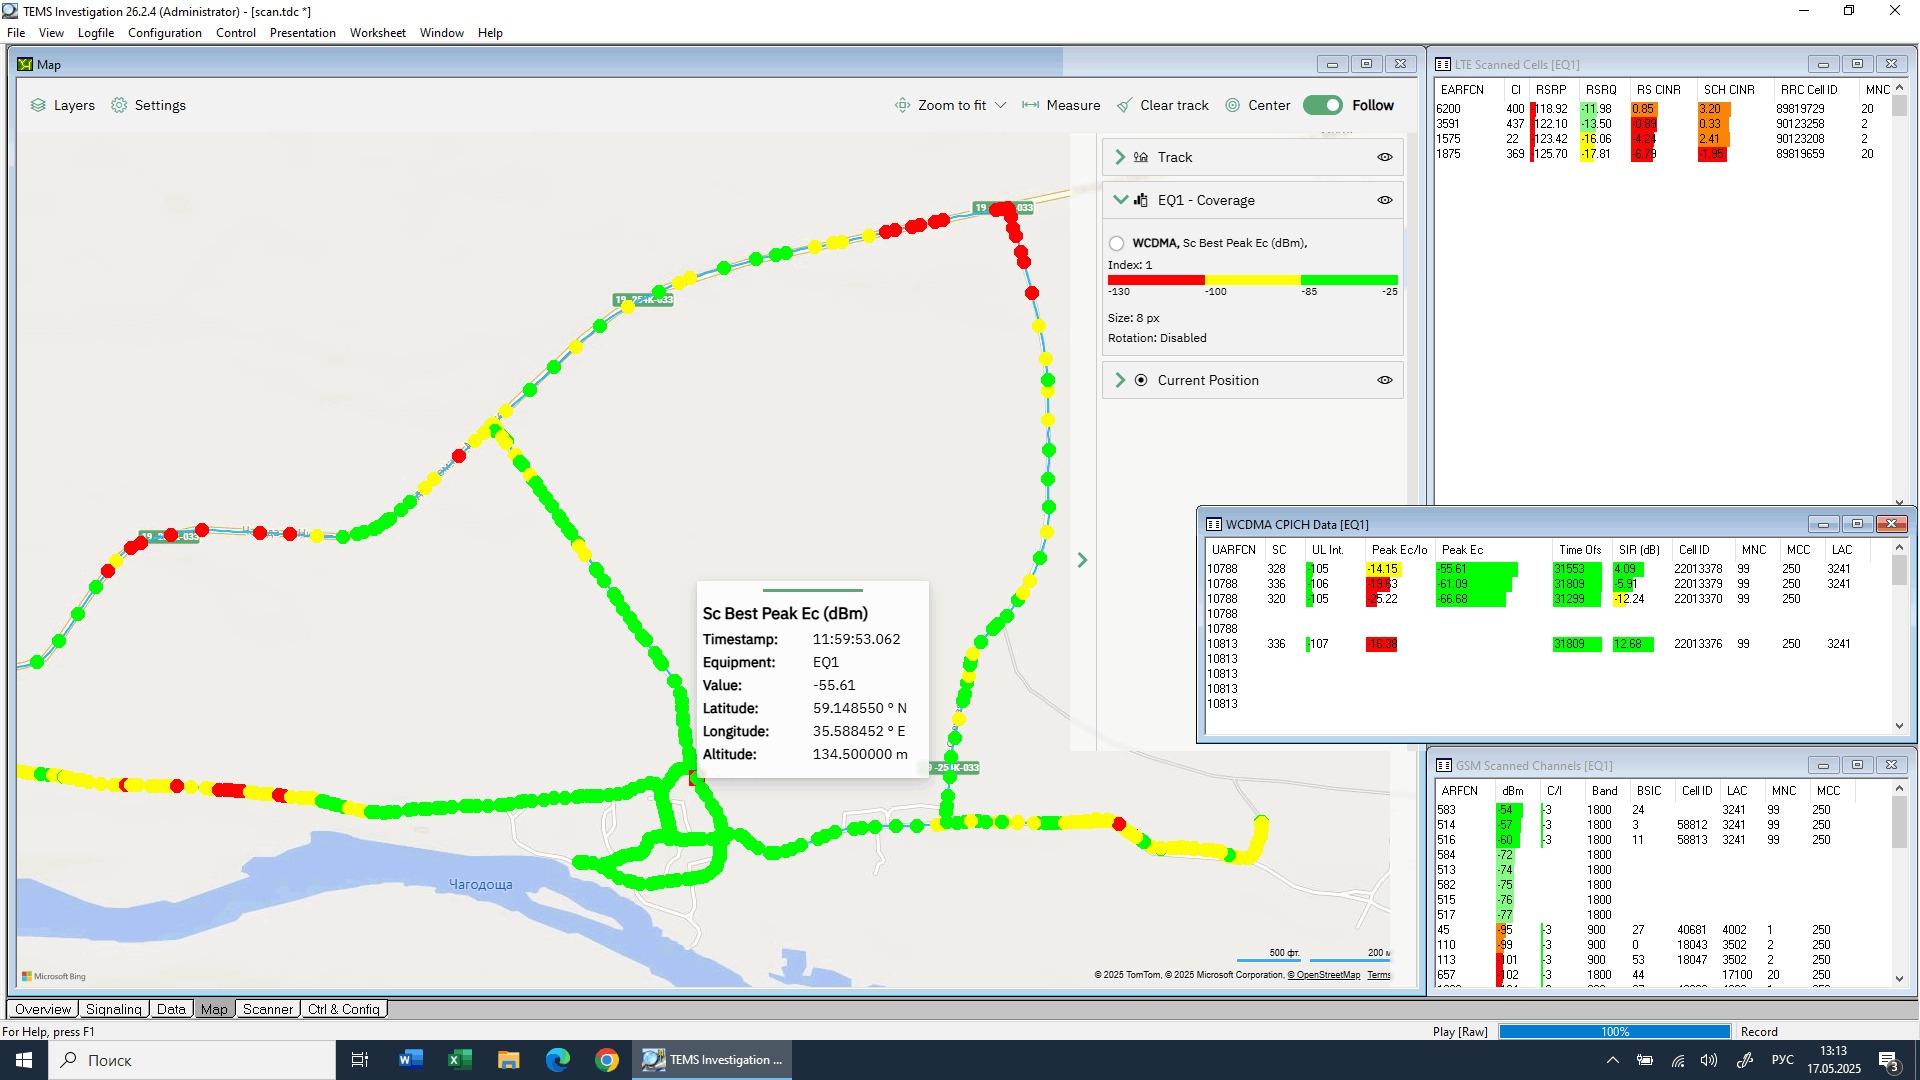Viewport: 1920px width, 1080px height.
Task: Open the Zoom to fit dropdown arrow
Action: pyautogui.click(x=1000, y=105)
